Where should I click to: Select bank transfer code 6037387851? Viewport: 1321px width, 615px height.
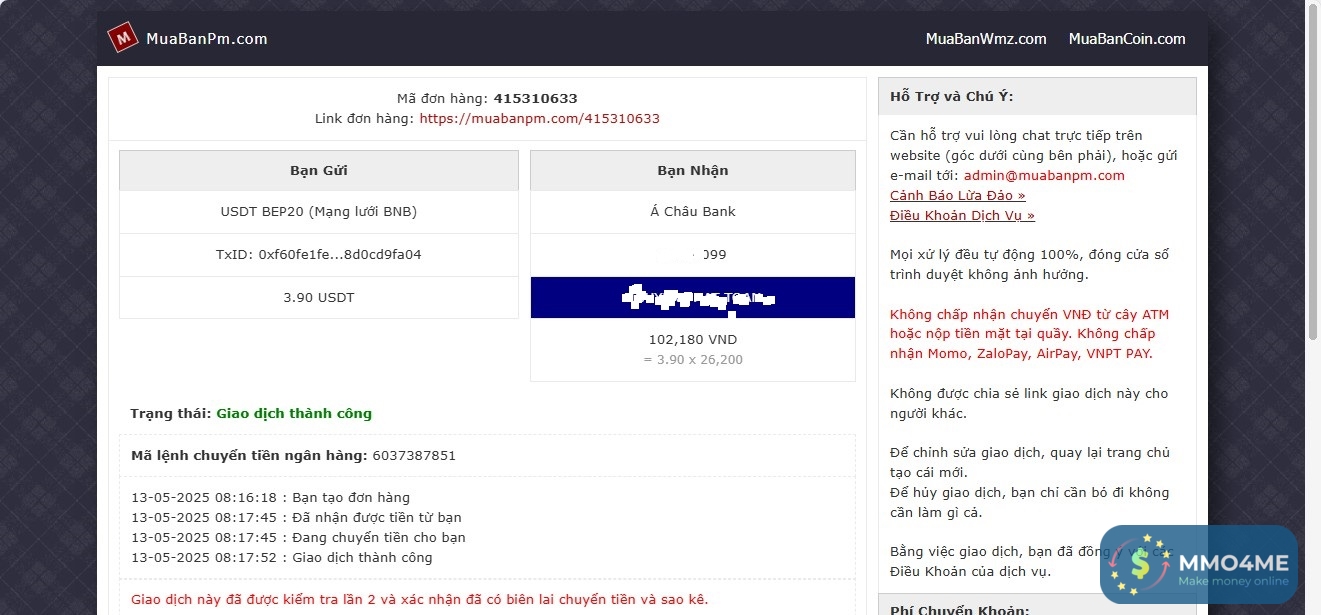coord(414,455)
